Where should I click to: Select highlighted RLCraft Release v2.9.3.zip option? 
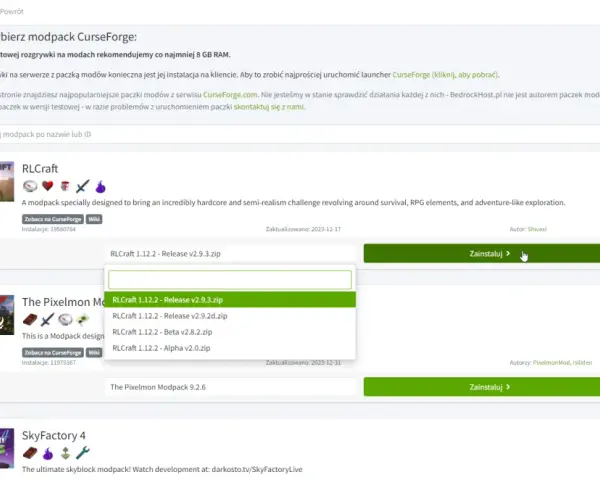[230, 300]
